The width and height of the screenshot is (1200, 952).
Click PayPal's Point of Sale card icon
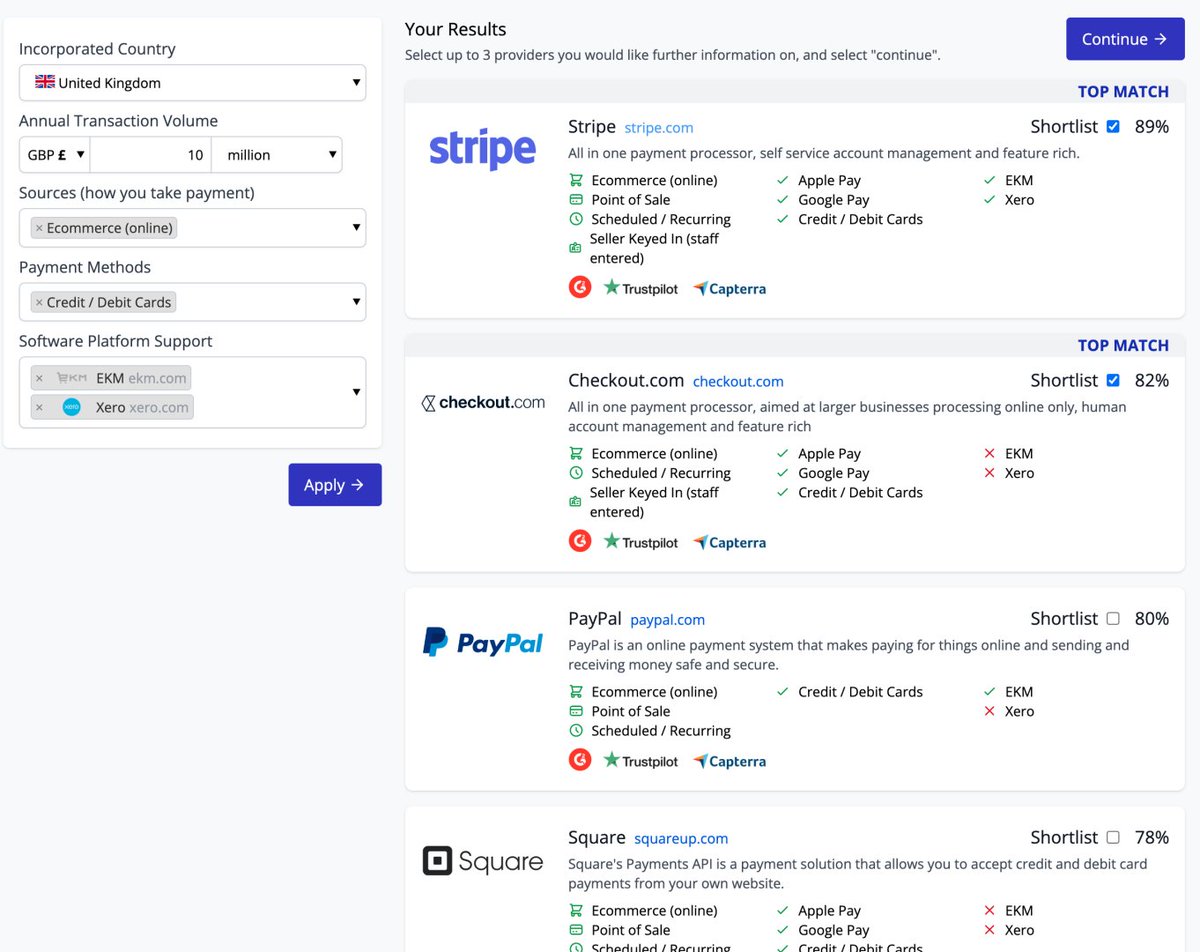point(576,711)
